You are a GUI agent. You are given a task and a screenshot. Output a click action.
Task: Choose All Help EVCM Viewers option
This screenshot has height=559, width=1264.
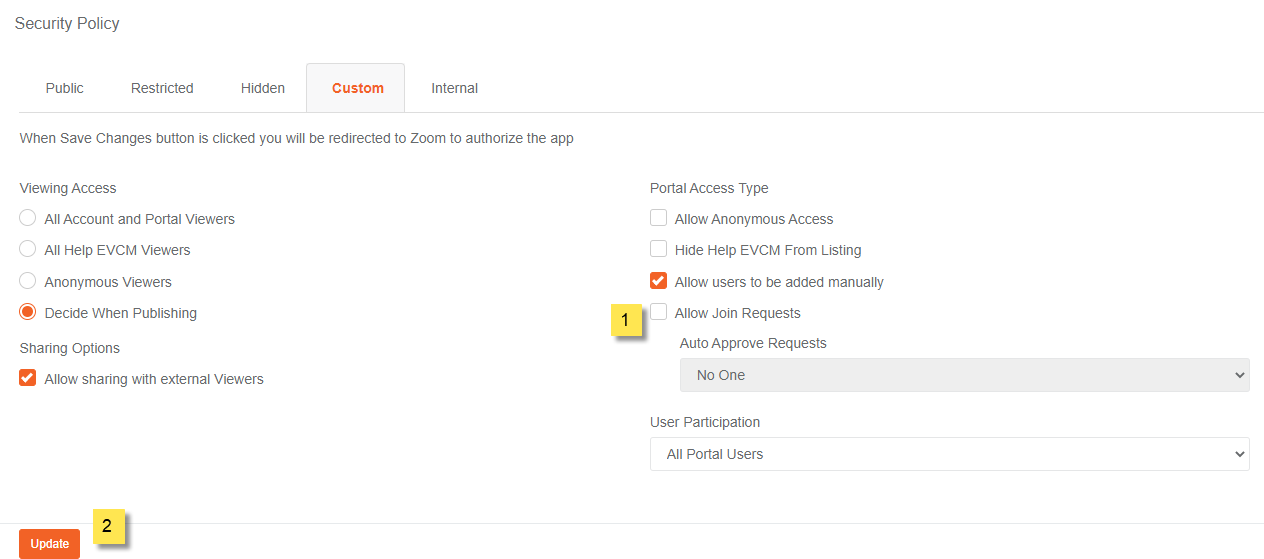click(28, 249)
